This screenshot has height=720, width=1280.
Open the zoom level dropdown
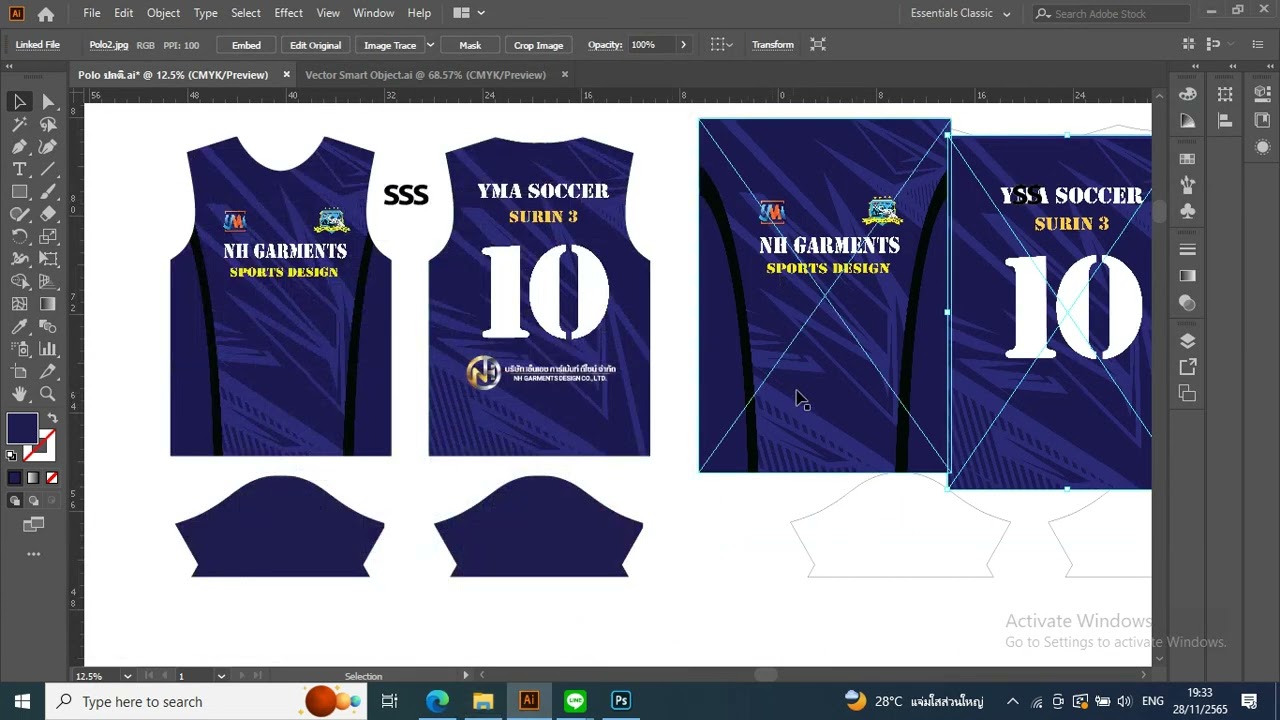click(x=127, y=676)
